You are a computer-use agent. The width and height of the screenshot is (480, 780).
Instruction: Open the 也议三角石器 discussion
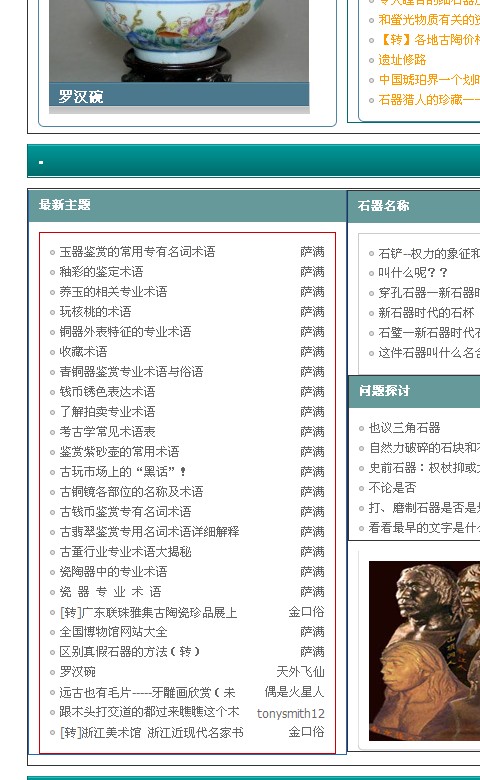(404, 428)
